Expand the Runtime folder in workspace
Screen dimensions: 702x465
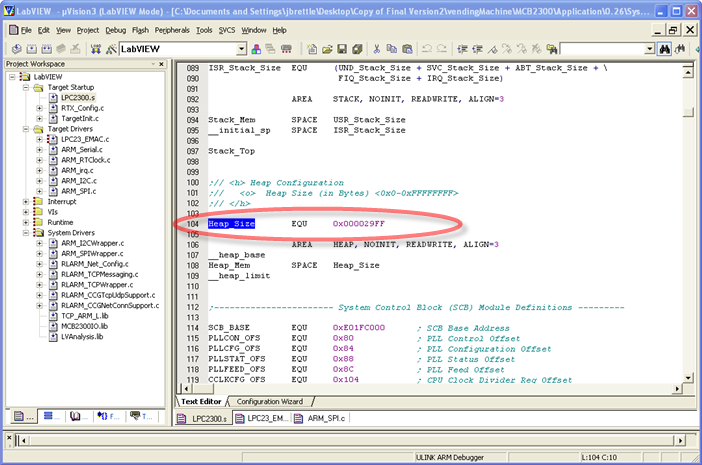click(25, 222)
